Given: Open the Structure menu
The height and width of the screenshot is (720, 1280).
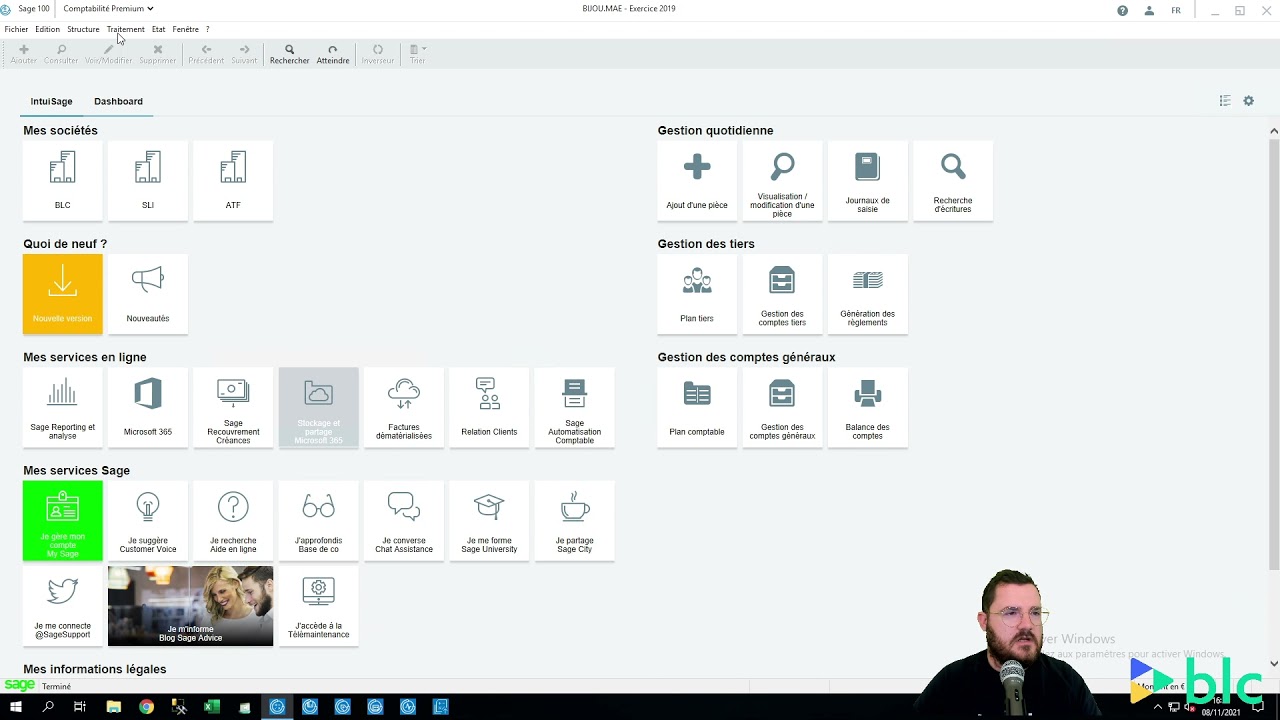Looking at the screenshot, I should (x=83, y=29).
